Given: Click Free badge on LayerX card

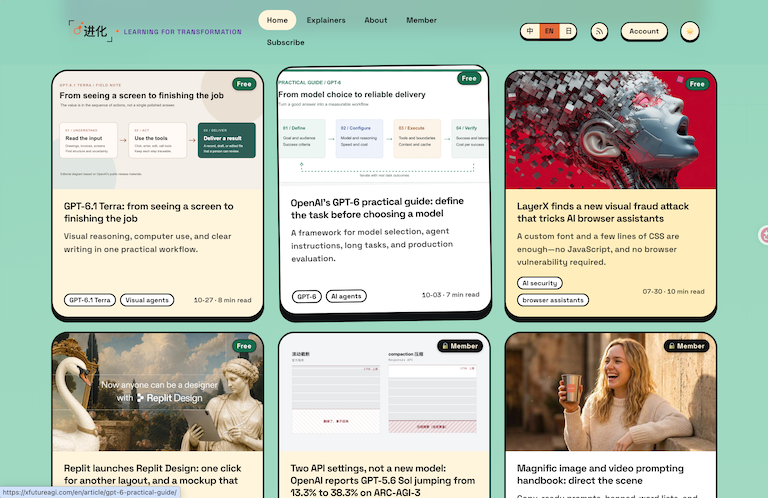Looking at the screenshot, I should (697, 84).
